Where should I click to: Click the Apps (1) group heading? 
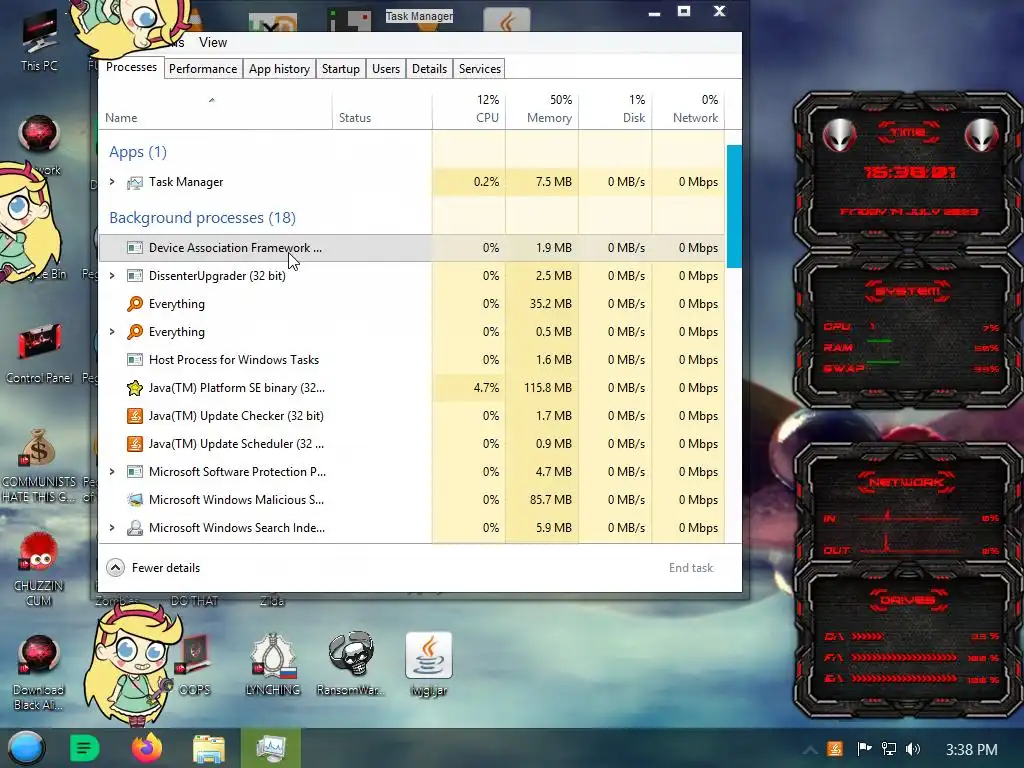coord(138,152)
